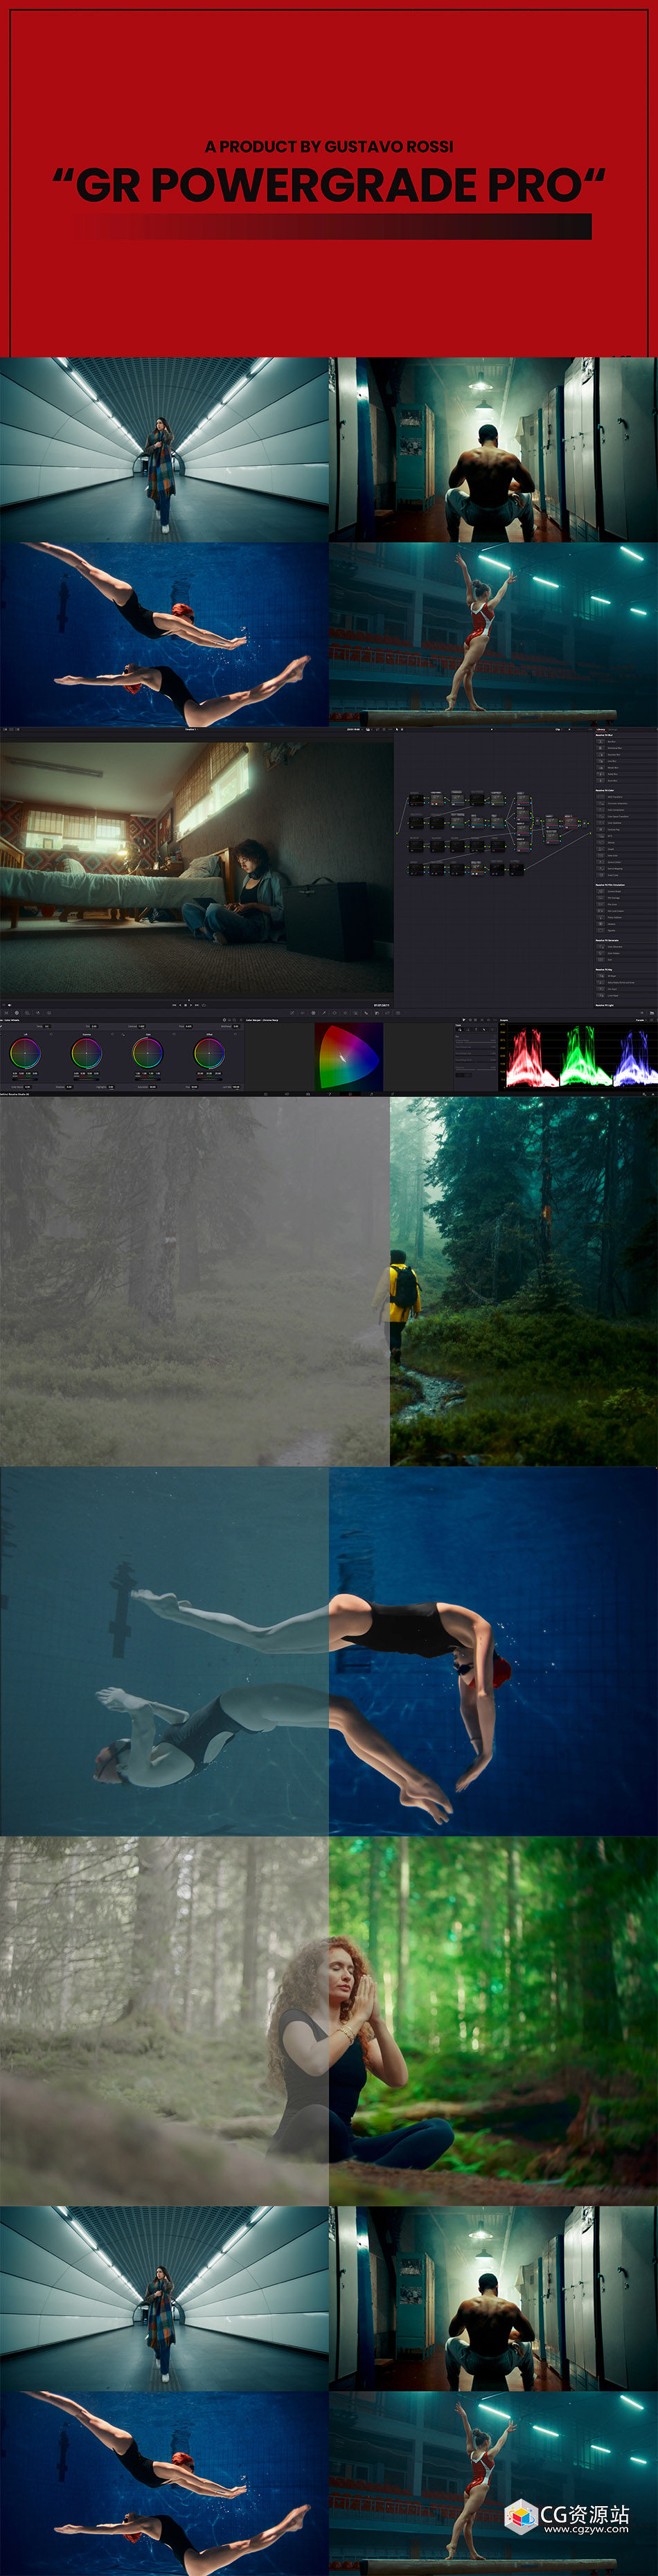Click the Gain color wheel
The height and width of the screenshot is (2576, 658).
[x=147, y=1052]
